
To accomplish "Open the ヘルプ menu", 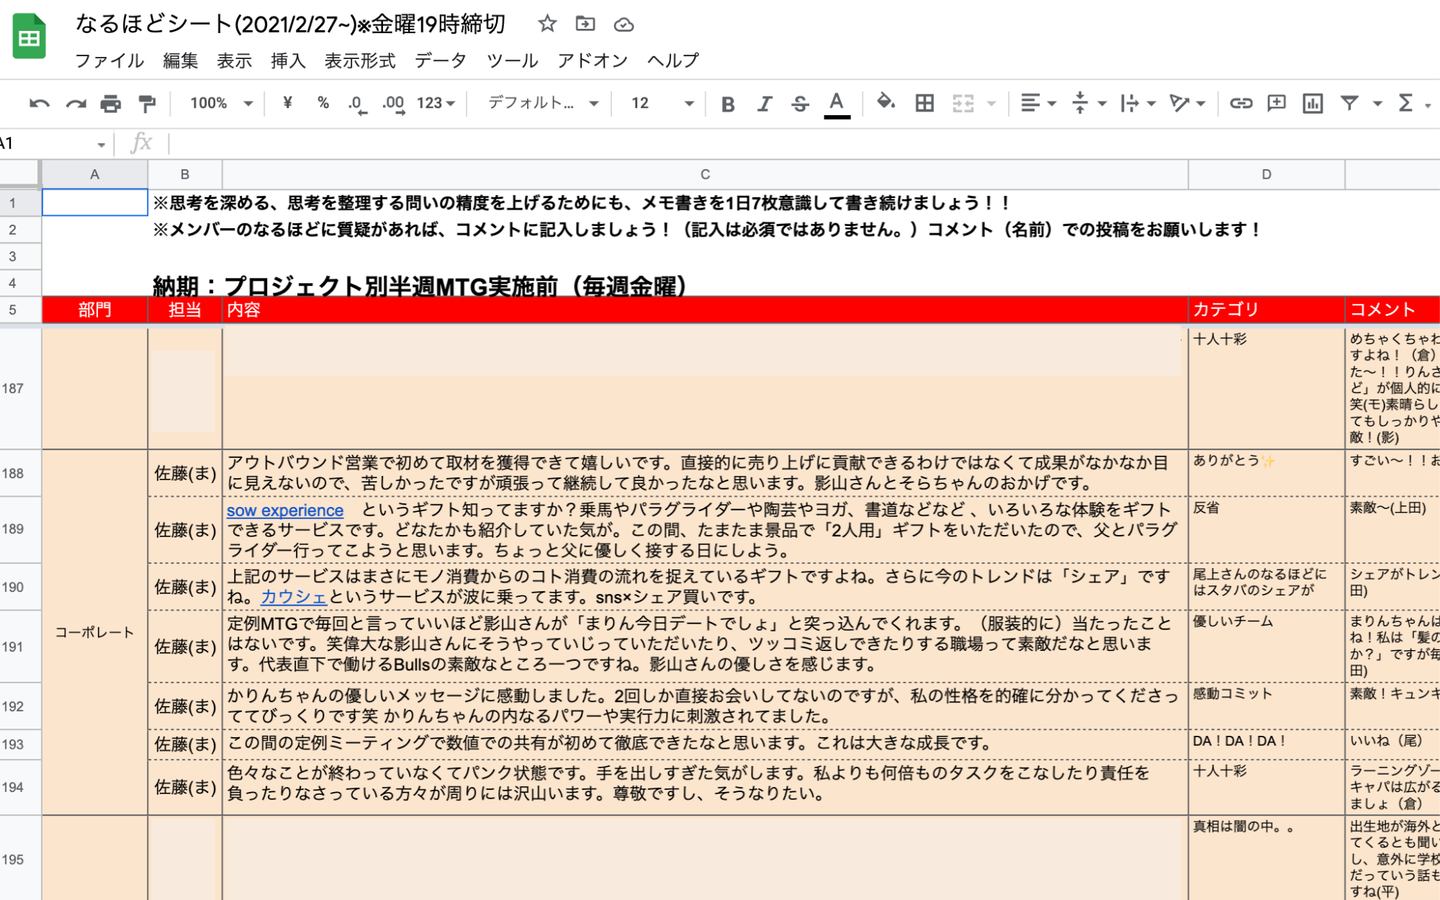I will 673,61.
